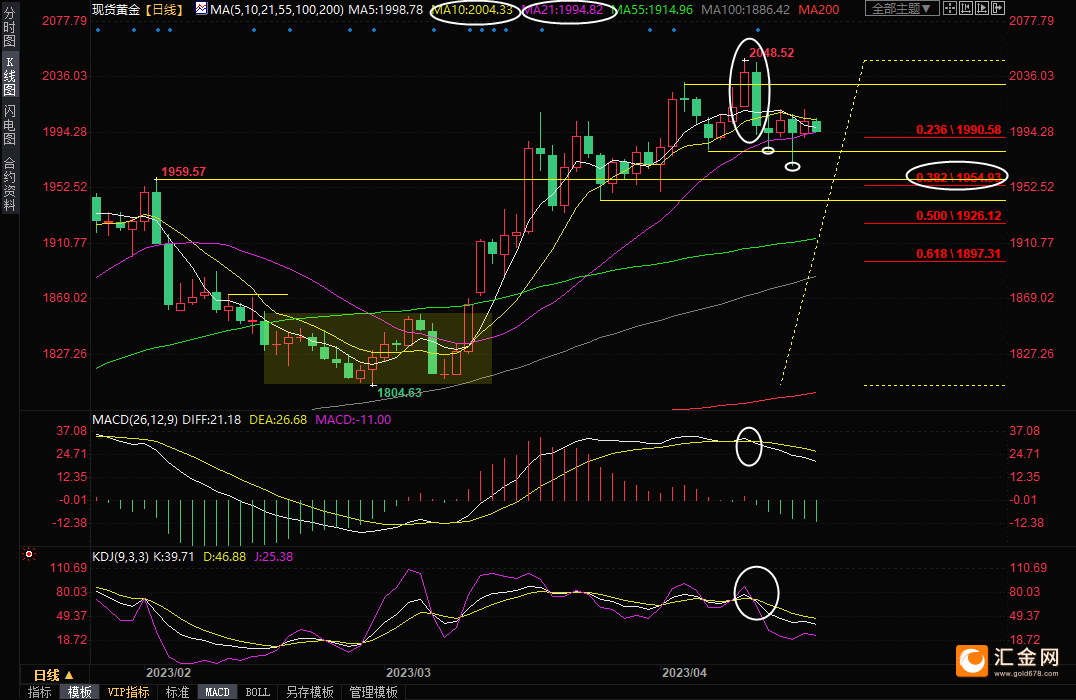Click the 2023/02 date axis label
The image size is (1076, 700).
pos(168,673)
